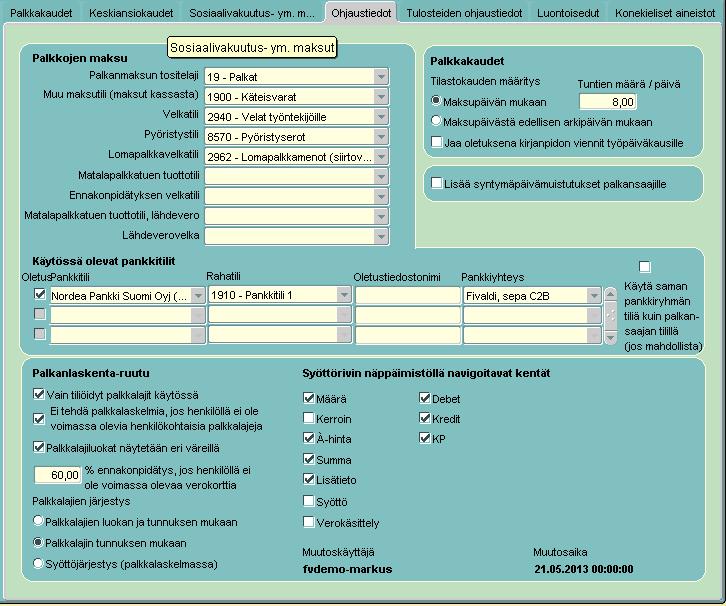726x606 pixels.
Task: Toggle the Kredit checkbox
Action: point(425,418)
